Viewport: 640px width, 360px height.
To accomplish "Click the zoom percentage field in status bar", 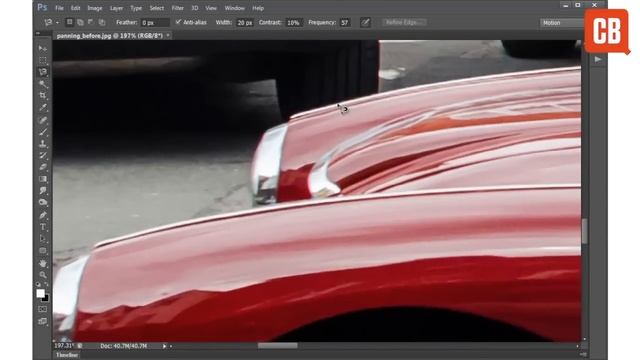I will [x=64, y=346].
